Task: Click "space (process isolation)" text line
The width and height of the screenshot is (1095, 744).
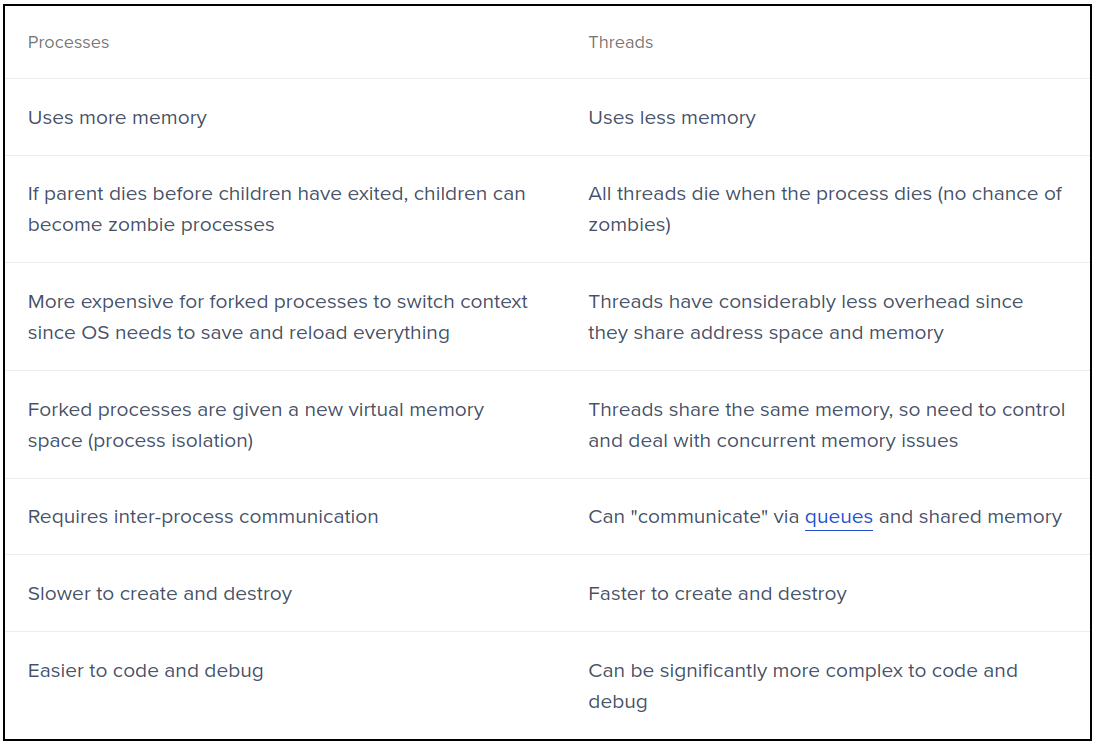Action: [x=140, y=441]
